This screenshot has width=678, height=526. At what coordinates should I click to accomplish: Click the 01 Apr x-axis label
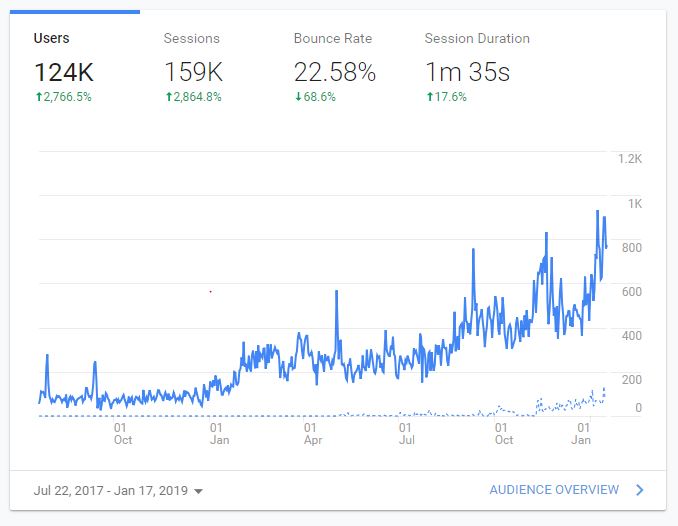[x=313, y=433]
